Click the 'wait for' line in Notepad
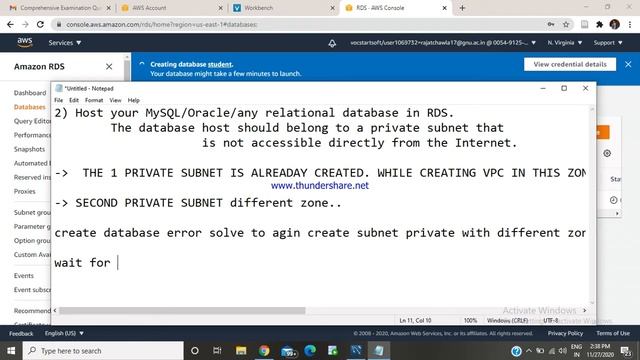The image size is (640, 360). pyautogui.click(x=82, y=262)
